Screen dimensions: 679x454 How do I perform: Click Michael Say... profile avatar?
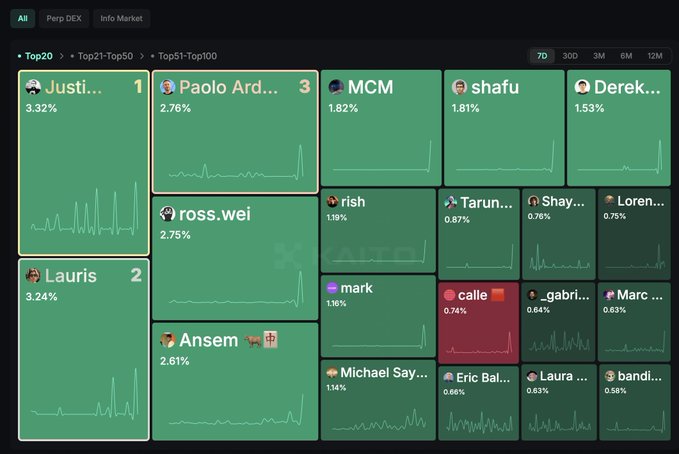pos(332,373)
